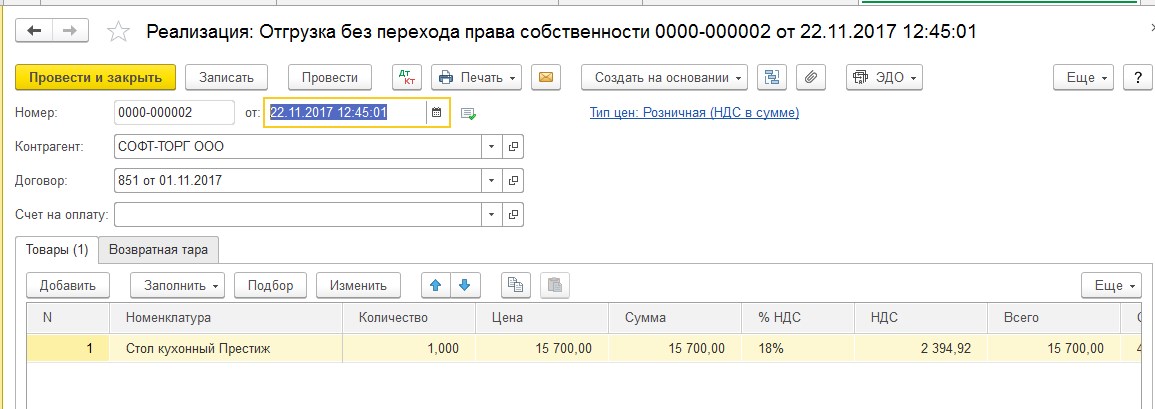The image size is (1155, 409).
Task: Select the Товары (1) tab
Action: (57, 250)
